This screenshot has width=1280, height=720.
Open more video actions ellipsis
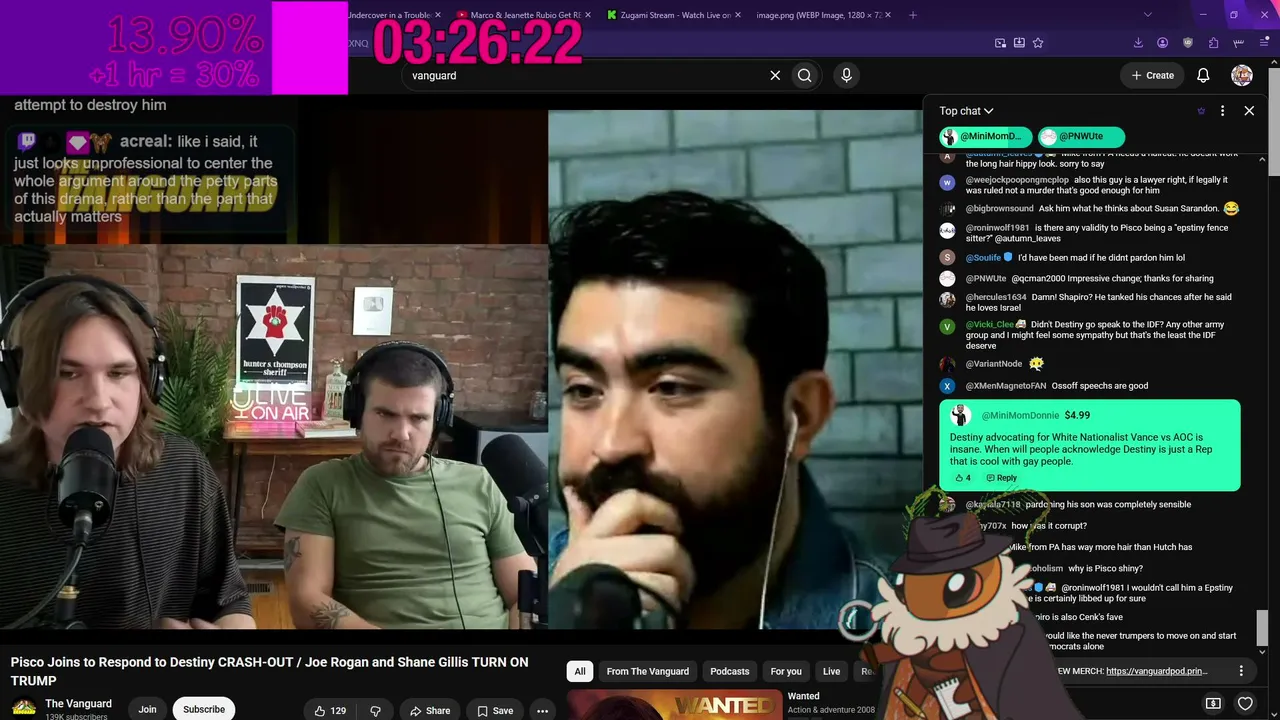click(x=542, y=711)
